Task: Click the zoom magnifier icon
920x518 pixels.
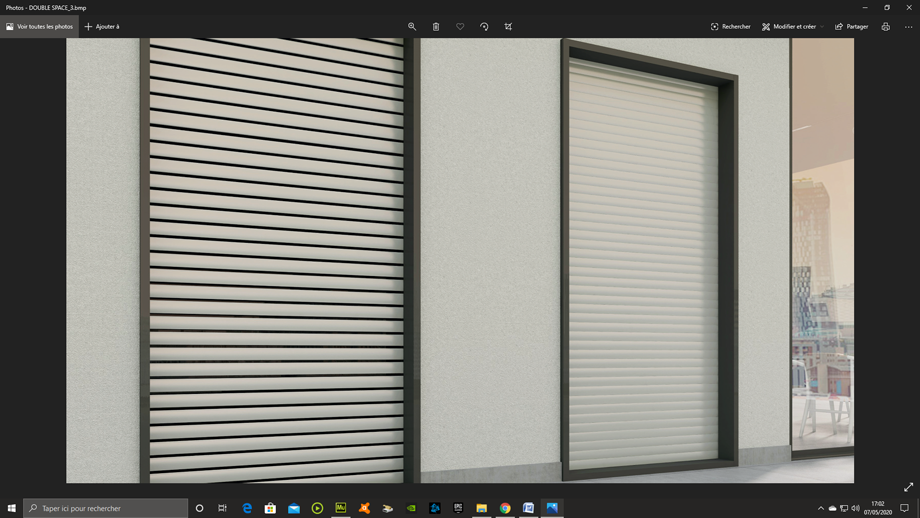Action: 412,27
